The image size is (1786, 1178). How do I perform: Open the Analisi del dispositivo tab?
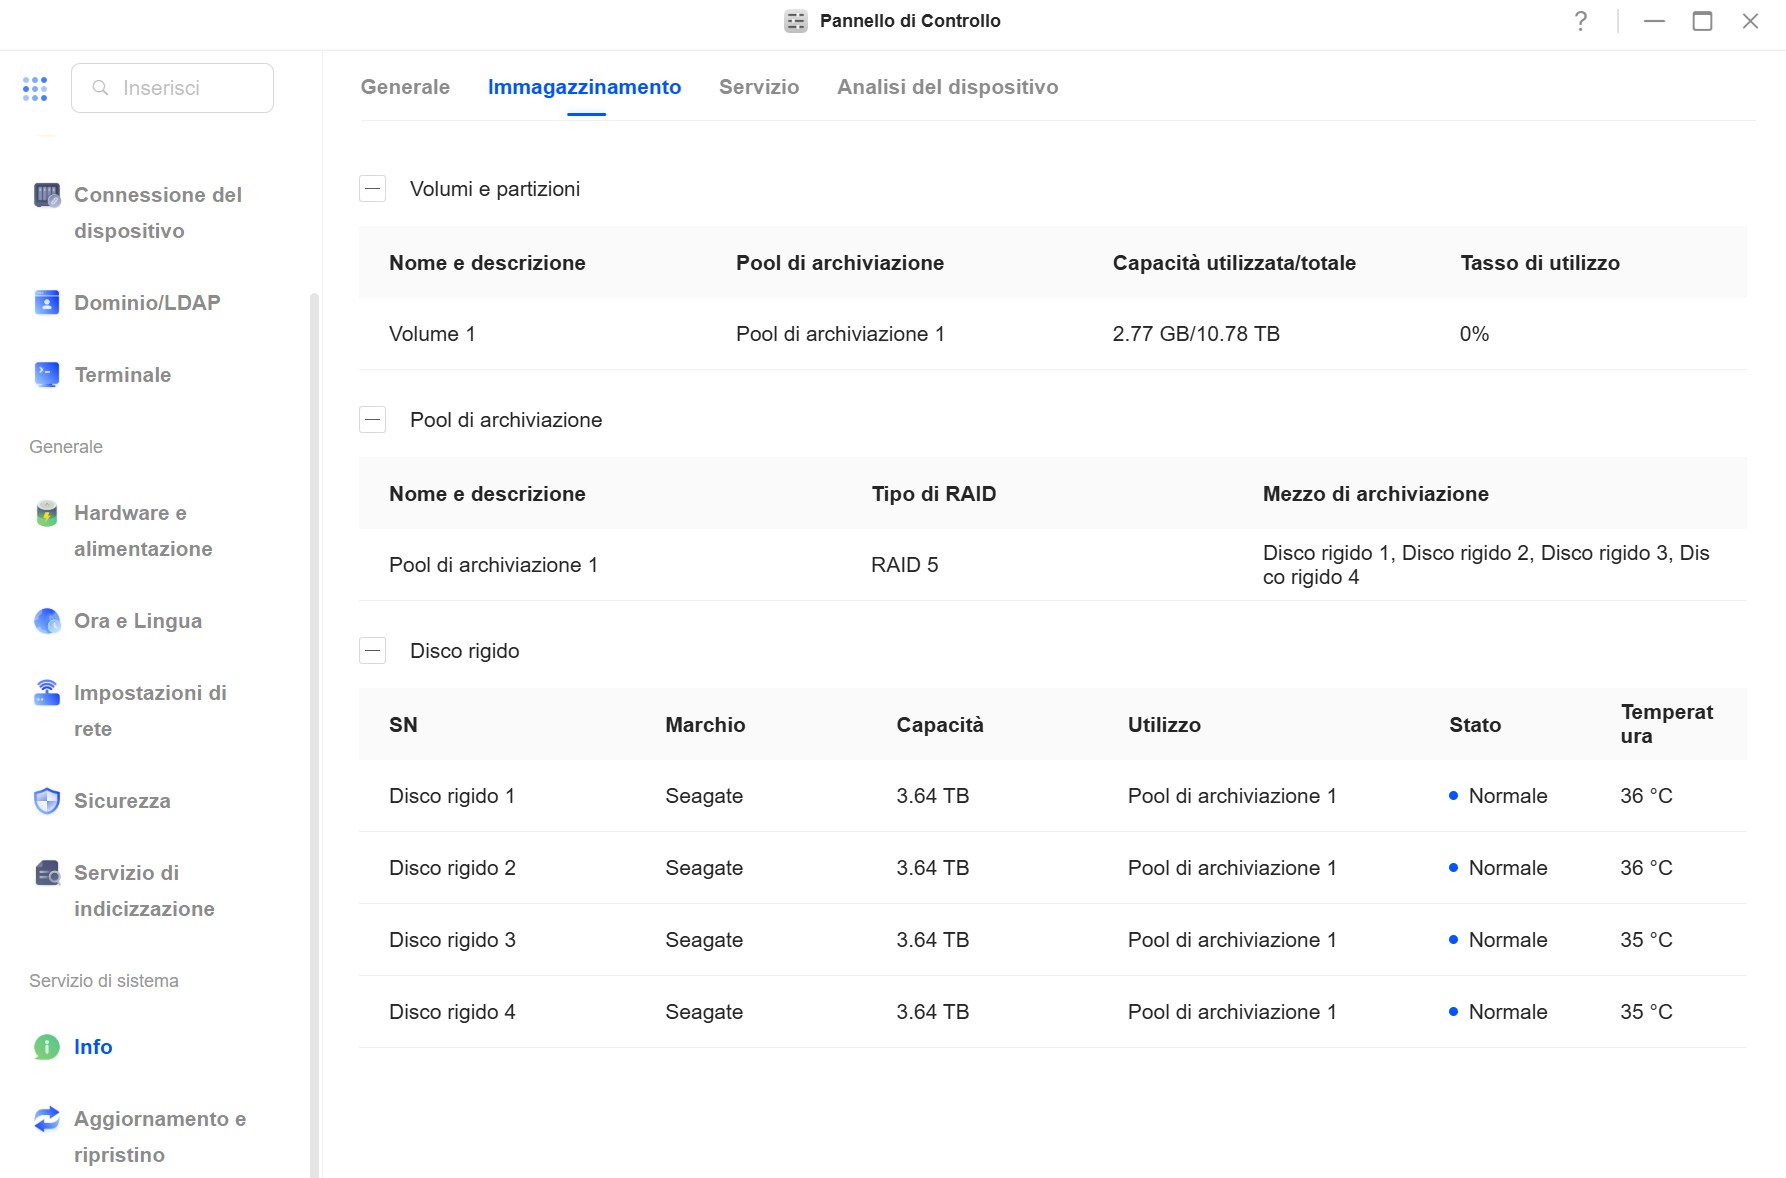coord(947,87)
